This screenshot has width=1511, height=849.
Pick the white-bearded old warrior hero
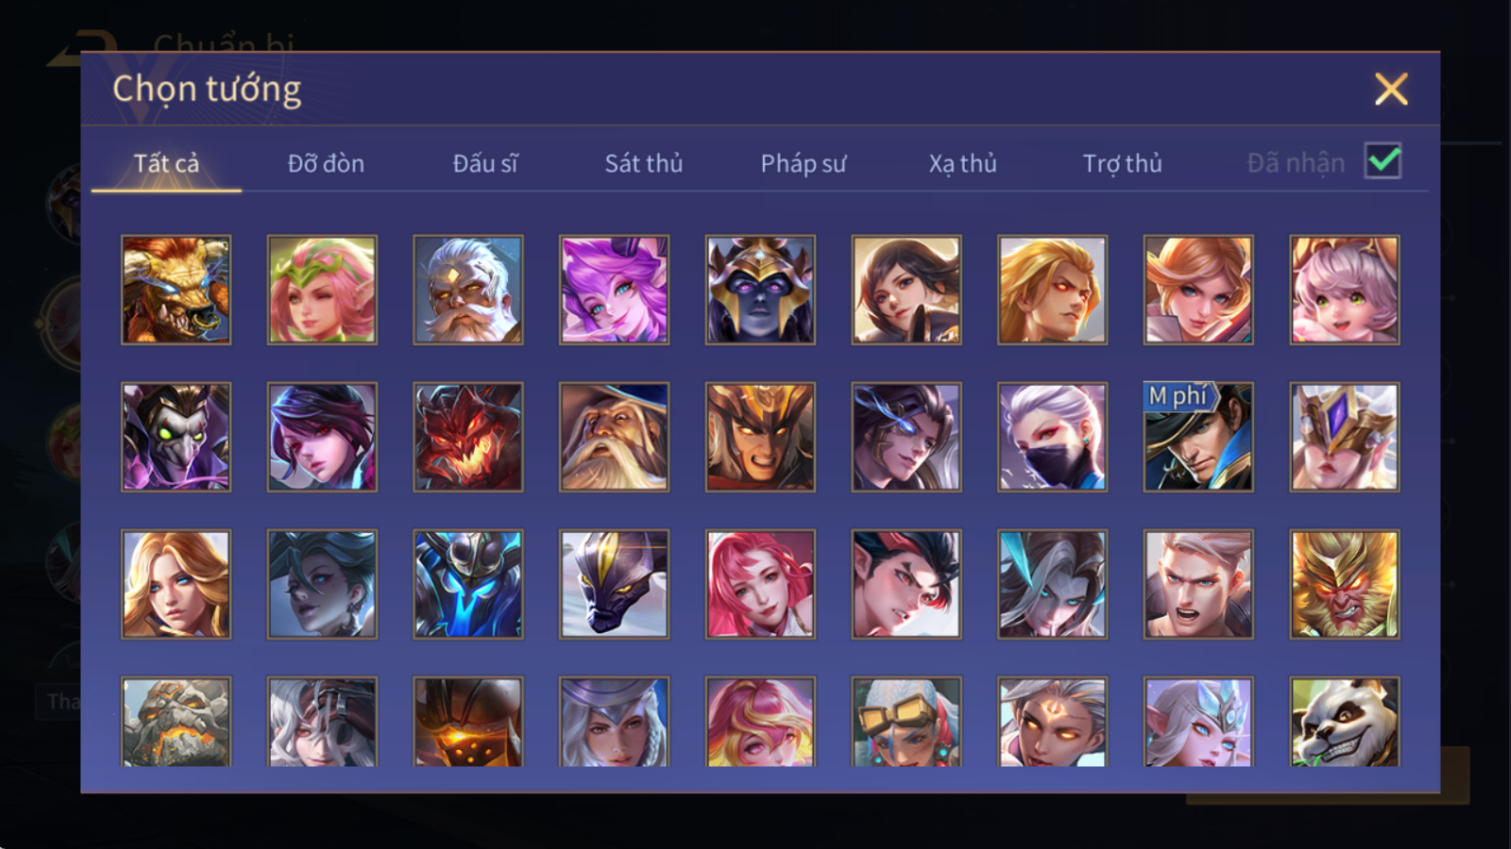[468, 290]
